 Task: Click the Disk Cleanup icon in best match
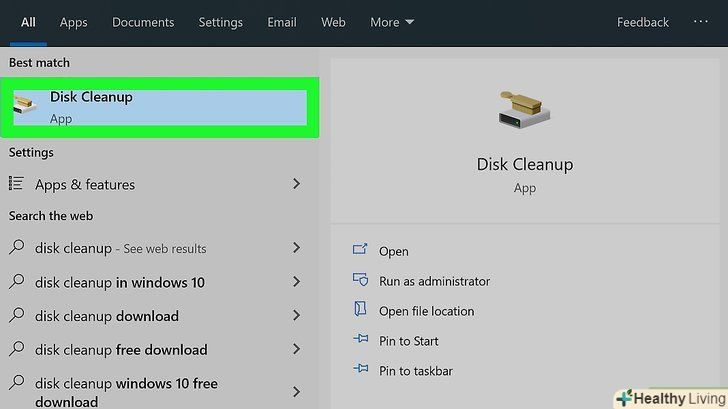click(25, 104)
